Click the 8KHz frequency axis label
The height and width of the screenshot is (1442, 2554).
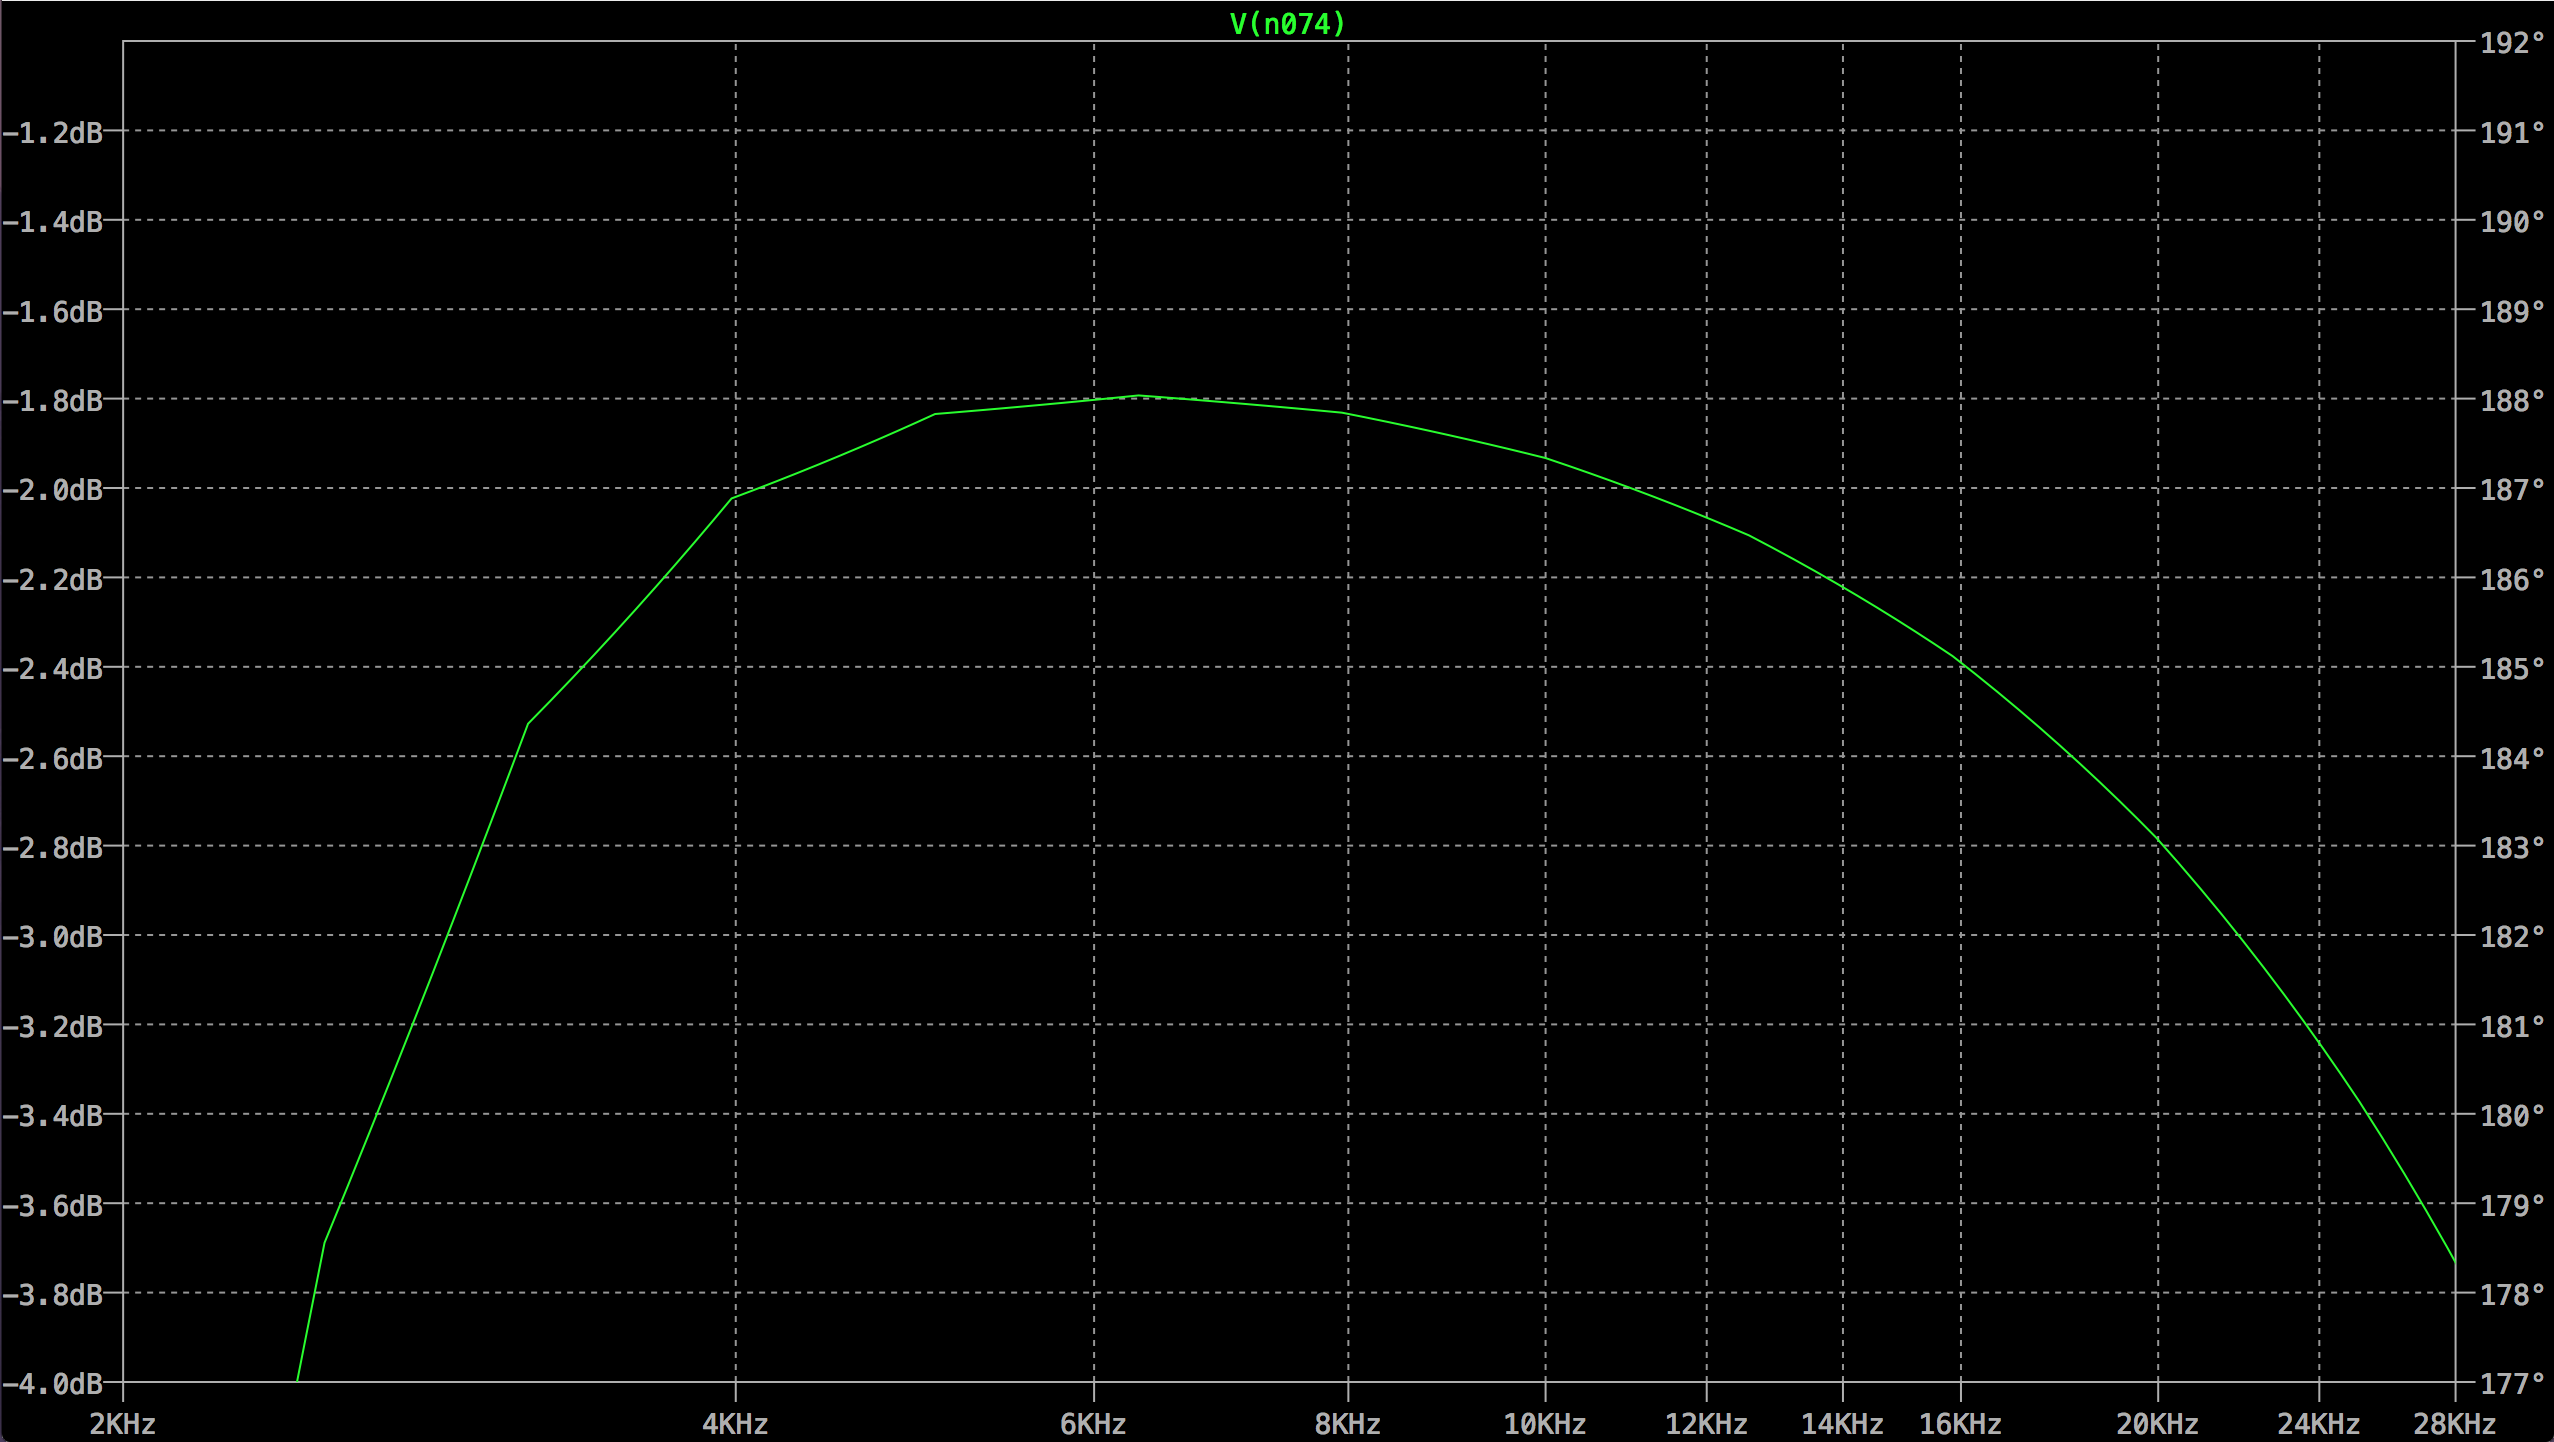point(1347,1423)
